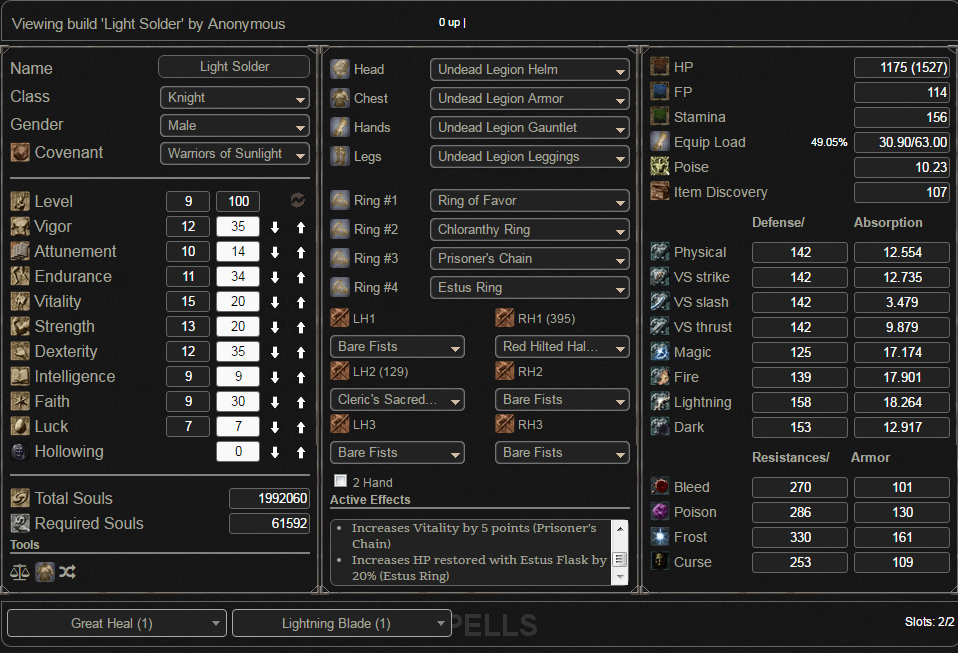Click the Tools heading label

(x=24, y=544)
